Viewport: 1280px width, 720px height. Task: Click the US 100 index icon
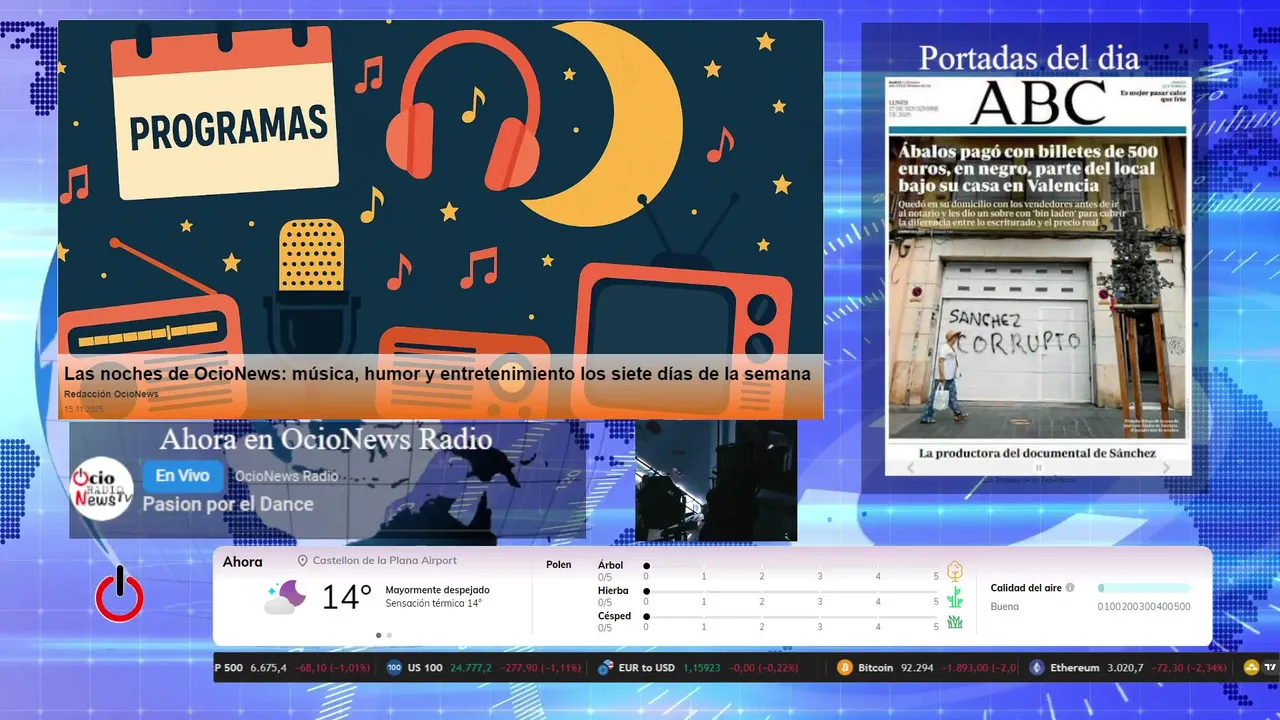(394, 667)
